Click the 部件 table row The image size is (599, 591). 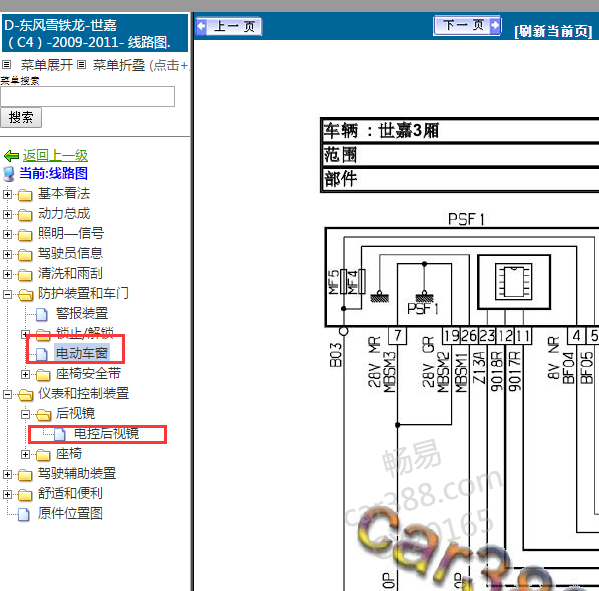(460, 179)
